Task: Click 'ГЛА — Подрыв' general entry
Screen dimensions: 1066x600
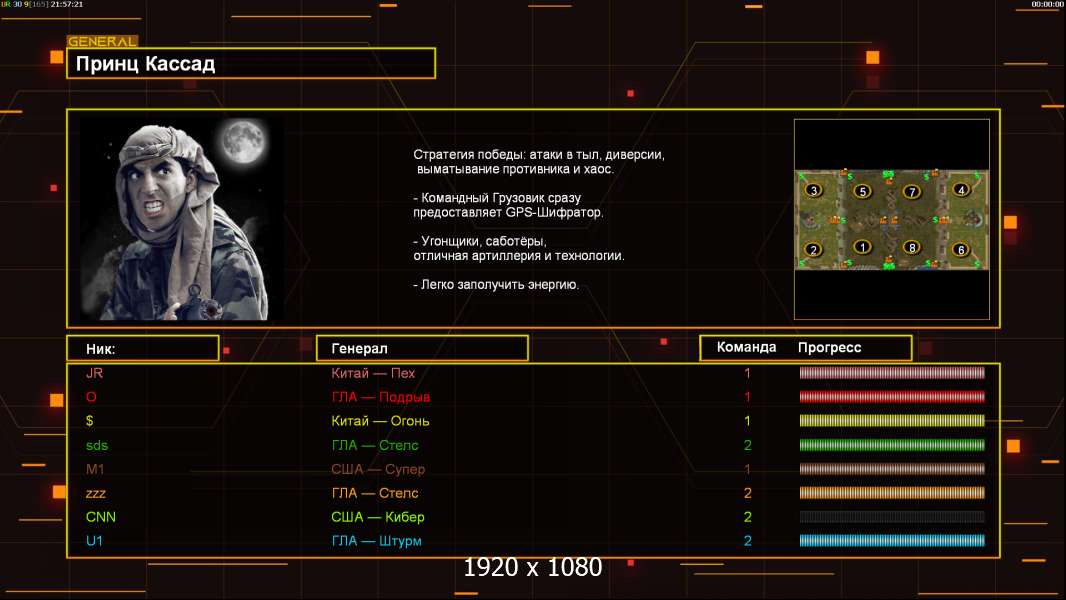Action: [380, 396]
